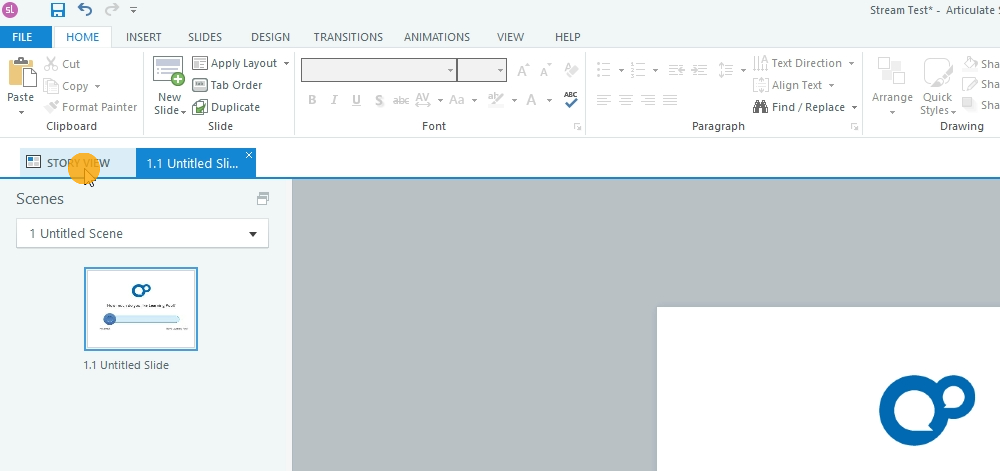
Task: Open the font name combo box
Action: pyautogui.click(x=379, y=70)
